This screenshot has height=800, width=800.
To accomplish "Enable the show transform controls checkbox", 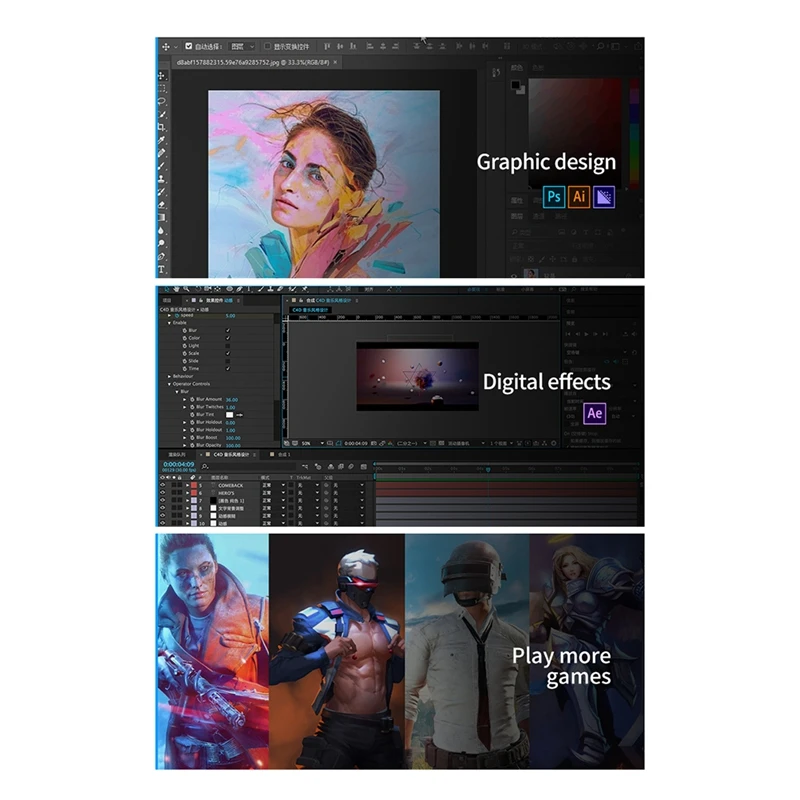I will [x=267, y=46].
